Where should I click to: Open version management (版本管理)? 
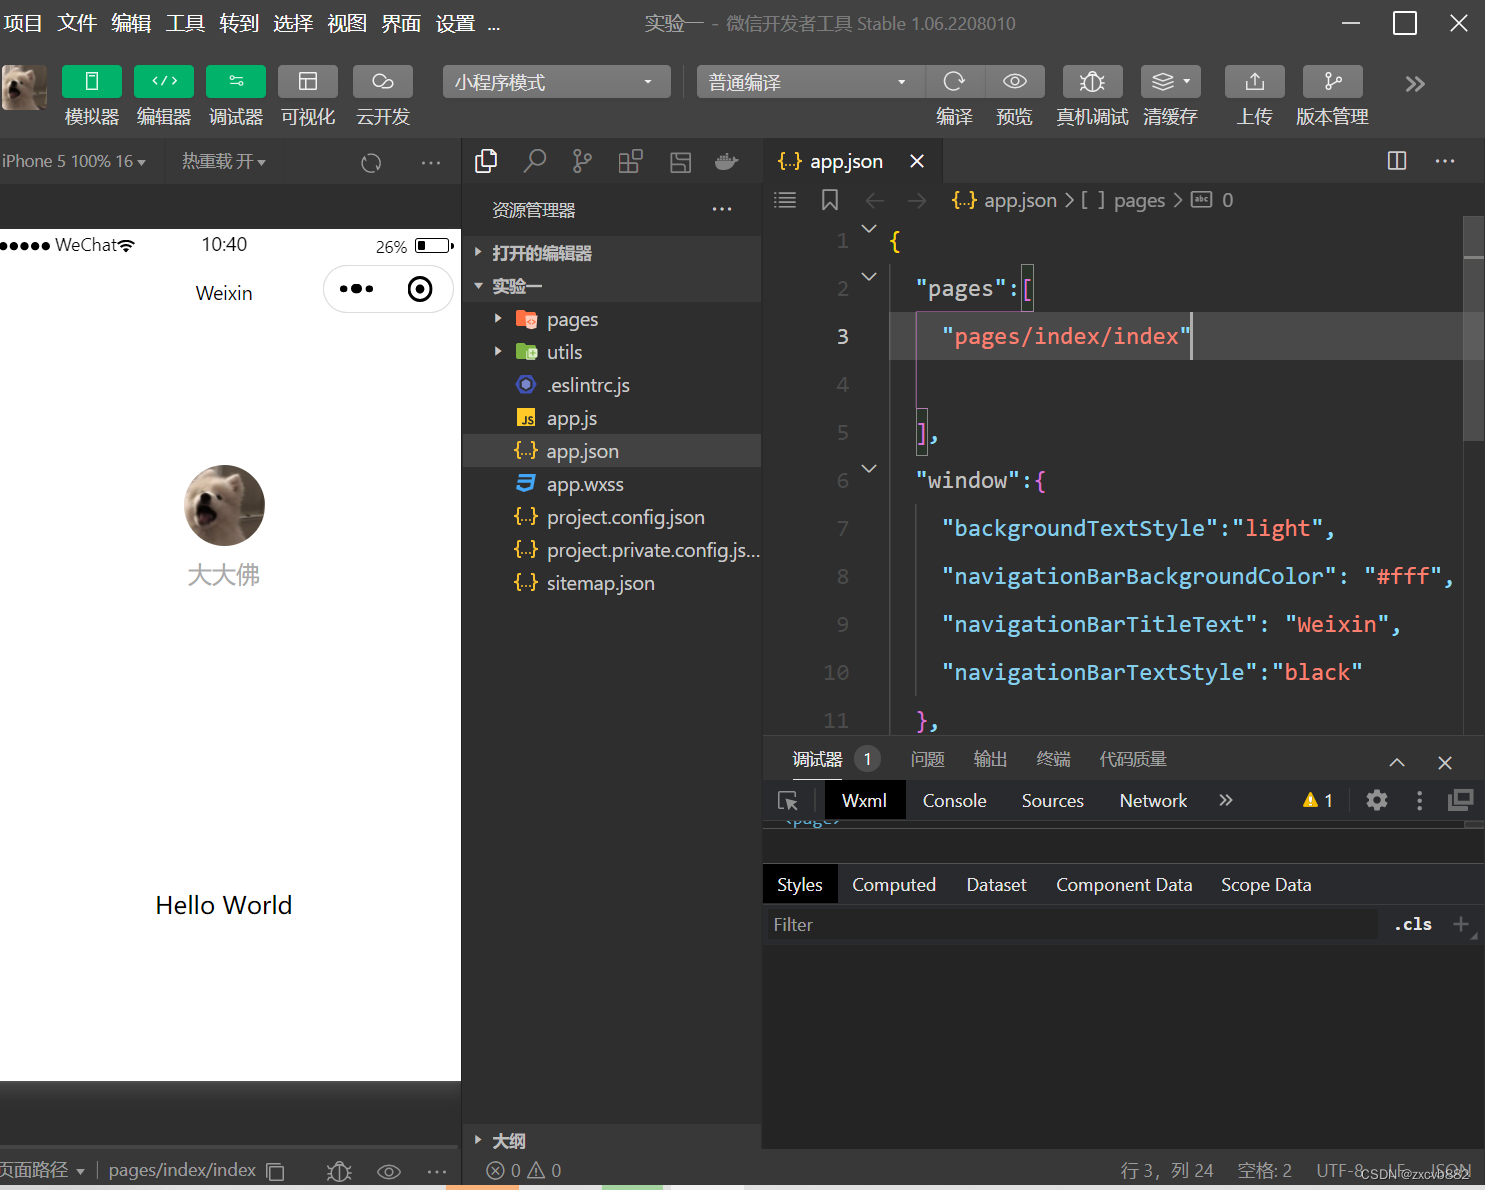1333,81
